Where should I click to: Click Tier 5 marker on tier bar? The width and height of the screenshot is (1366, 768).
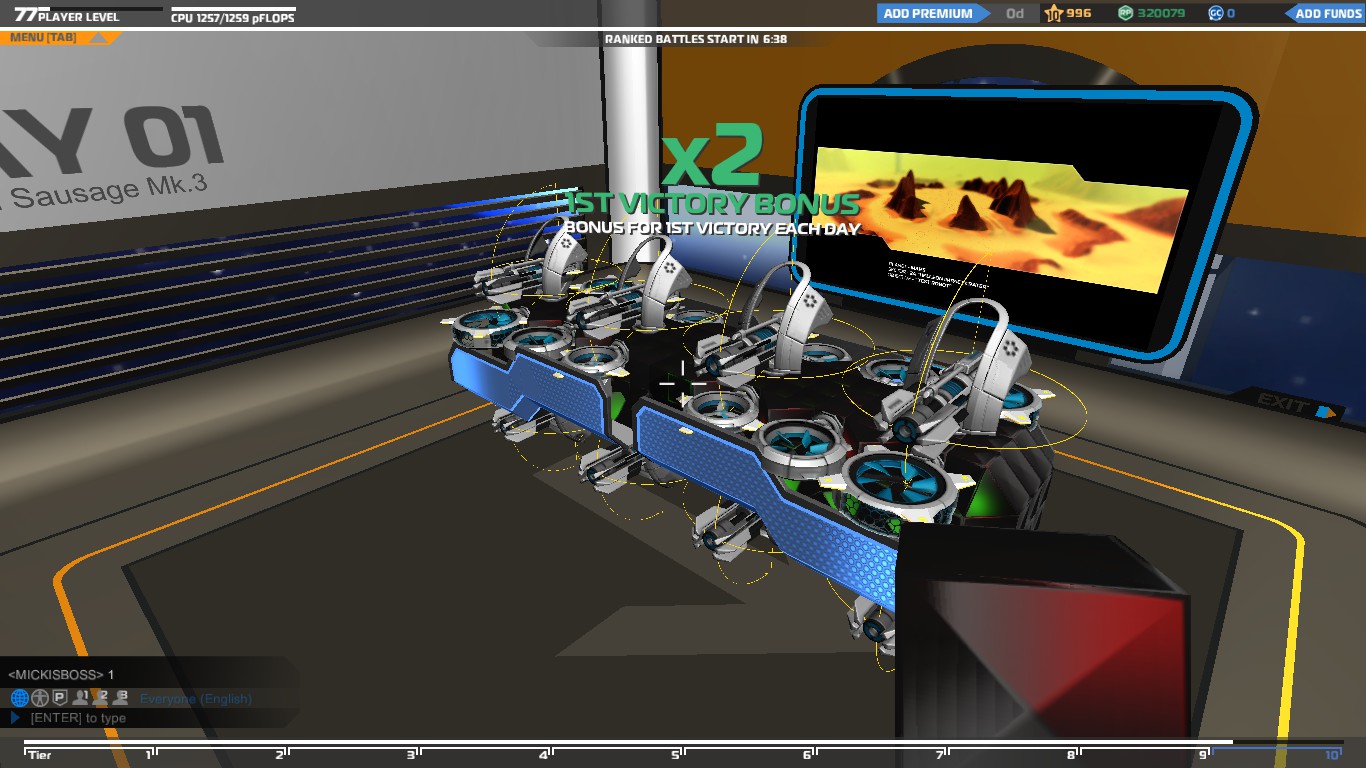point(675,755)
